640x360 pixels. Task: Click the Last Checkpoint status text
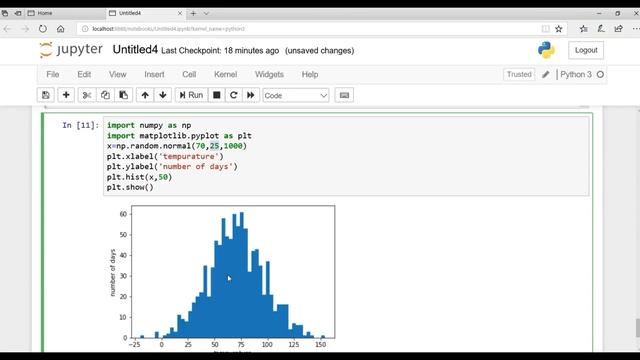tap(220, 51)
